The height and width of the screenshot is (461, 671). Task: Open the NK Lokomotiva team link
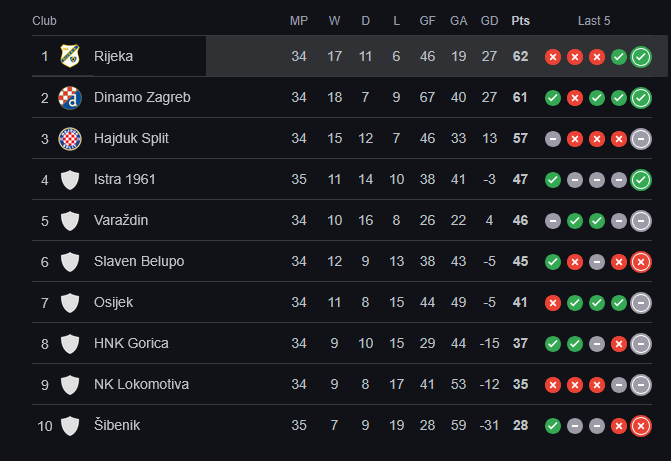(x=141, y=385)
